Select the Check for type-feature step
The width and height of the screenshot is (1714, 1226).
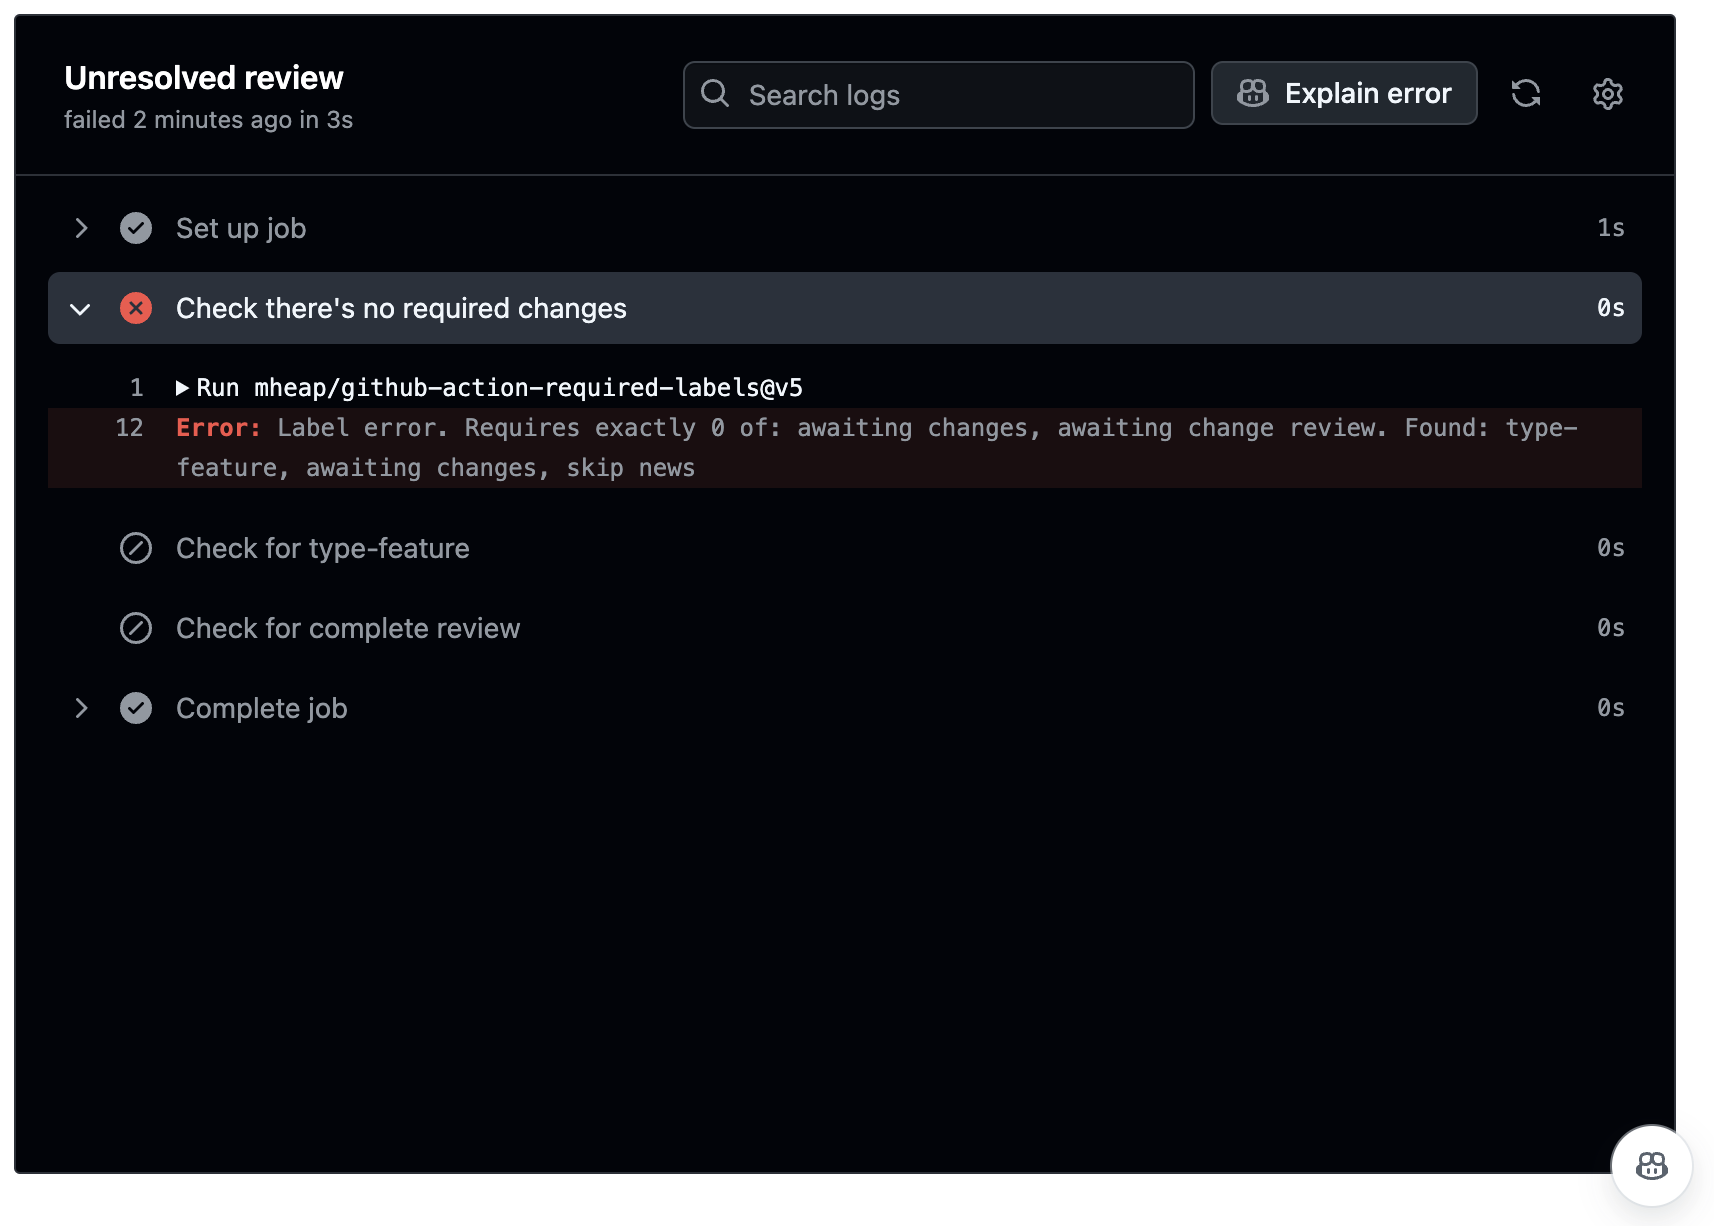coord(323,548)
